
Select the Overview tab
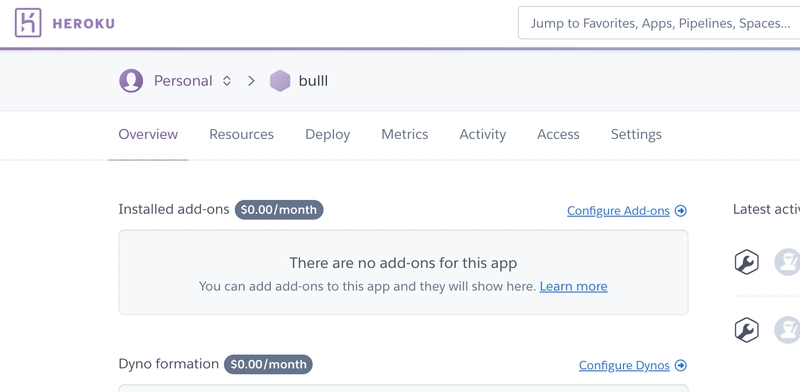[x=148, y=134]
